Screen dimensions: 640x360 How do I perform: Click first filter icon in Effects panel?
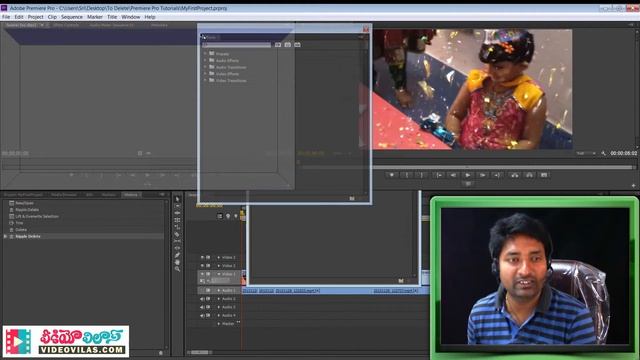pos(278,45)
